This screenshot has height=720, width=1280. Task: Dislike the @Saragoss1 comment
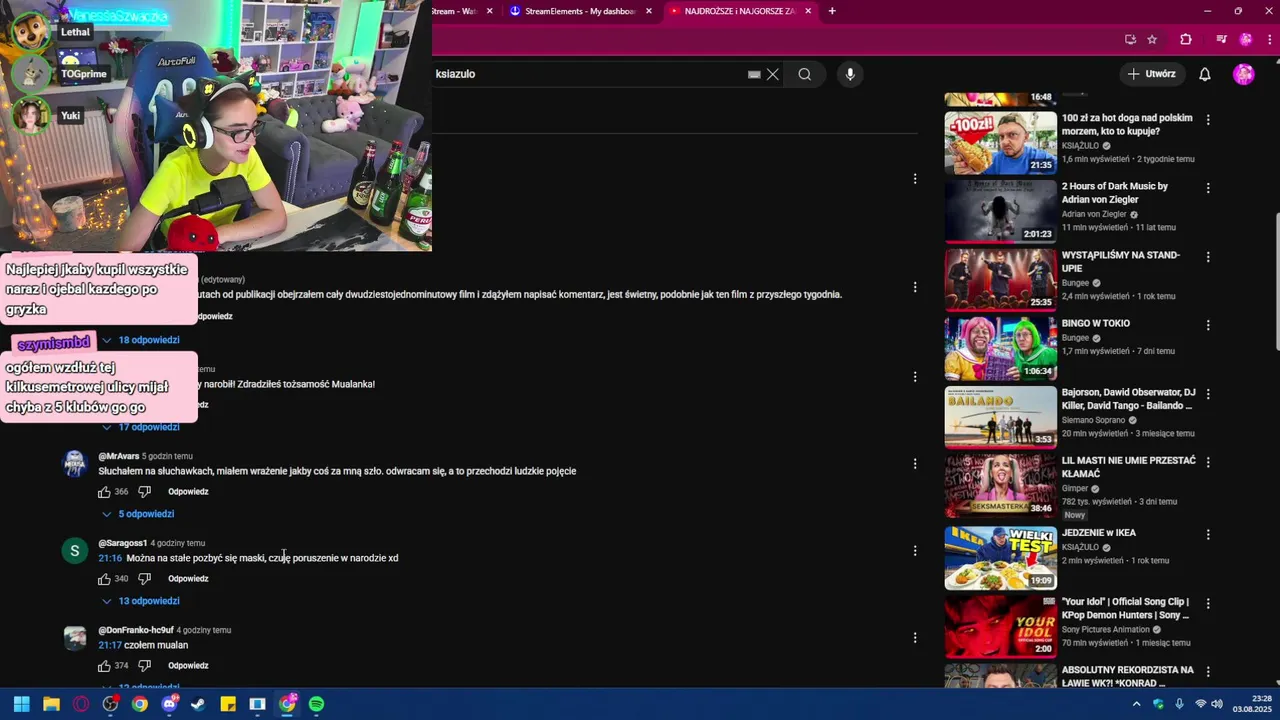[144, 579]
